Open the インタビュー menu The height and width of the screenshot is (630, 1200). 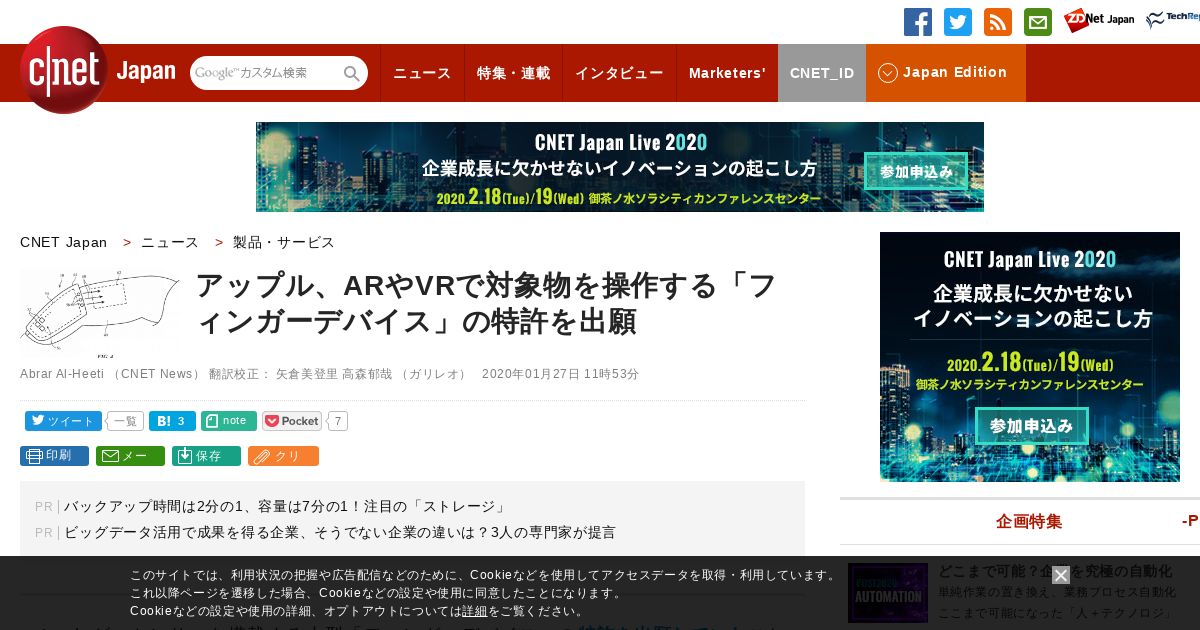tap(619, 73)
